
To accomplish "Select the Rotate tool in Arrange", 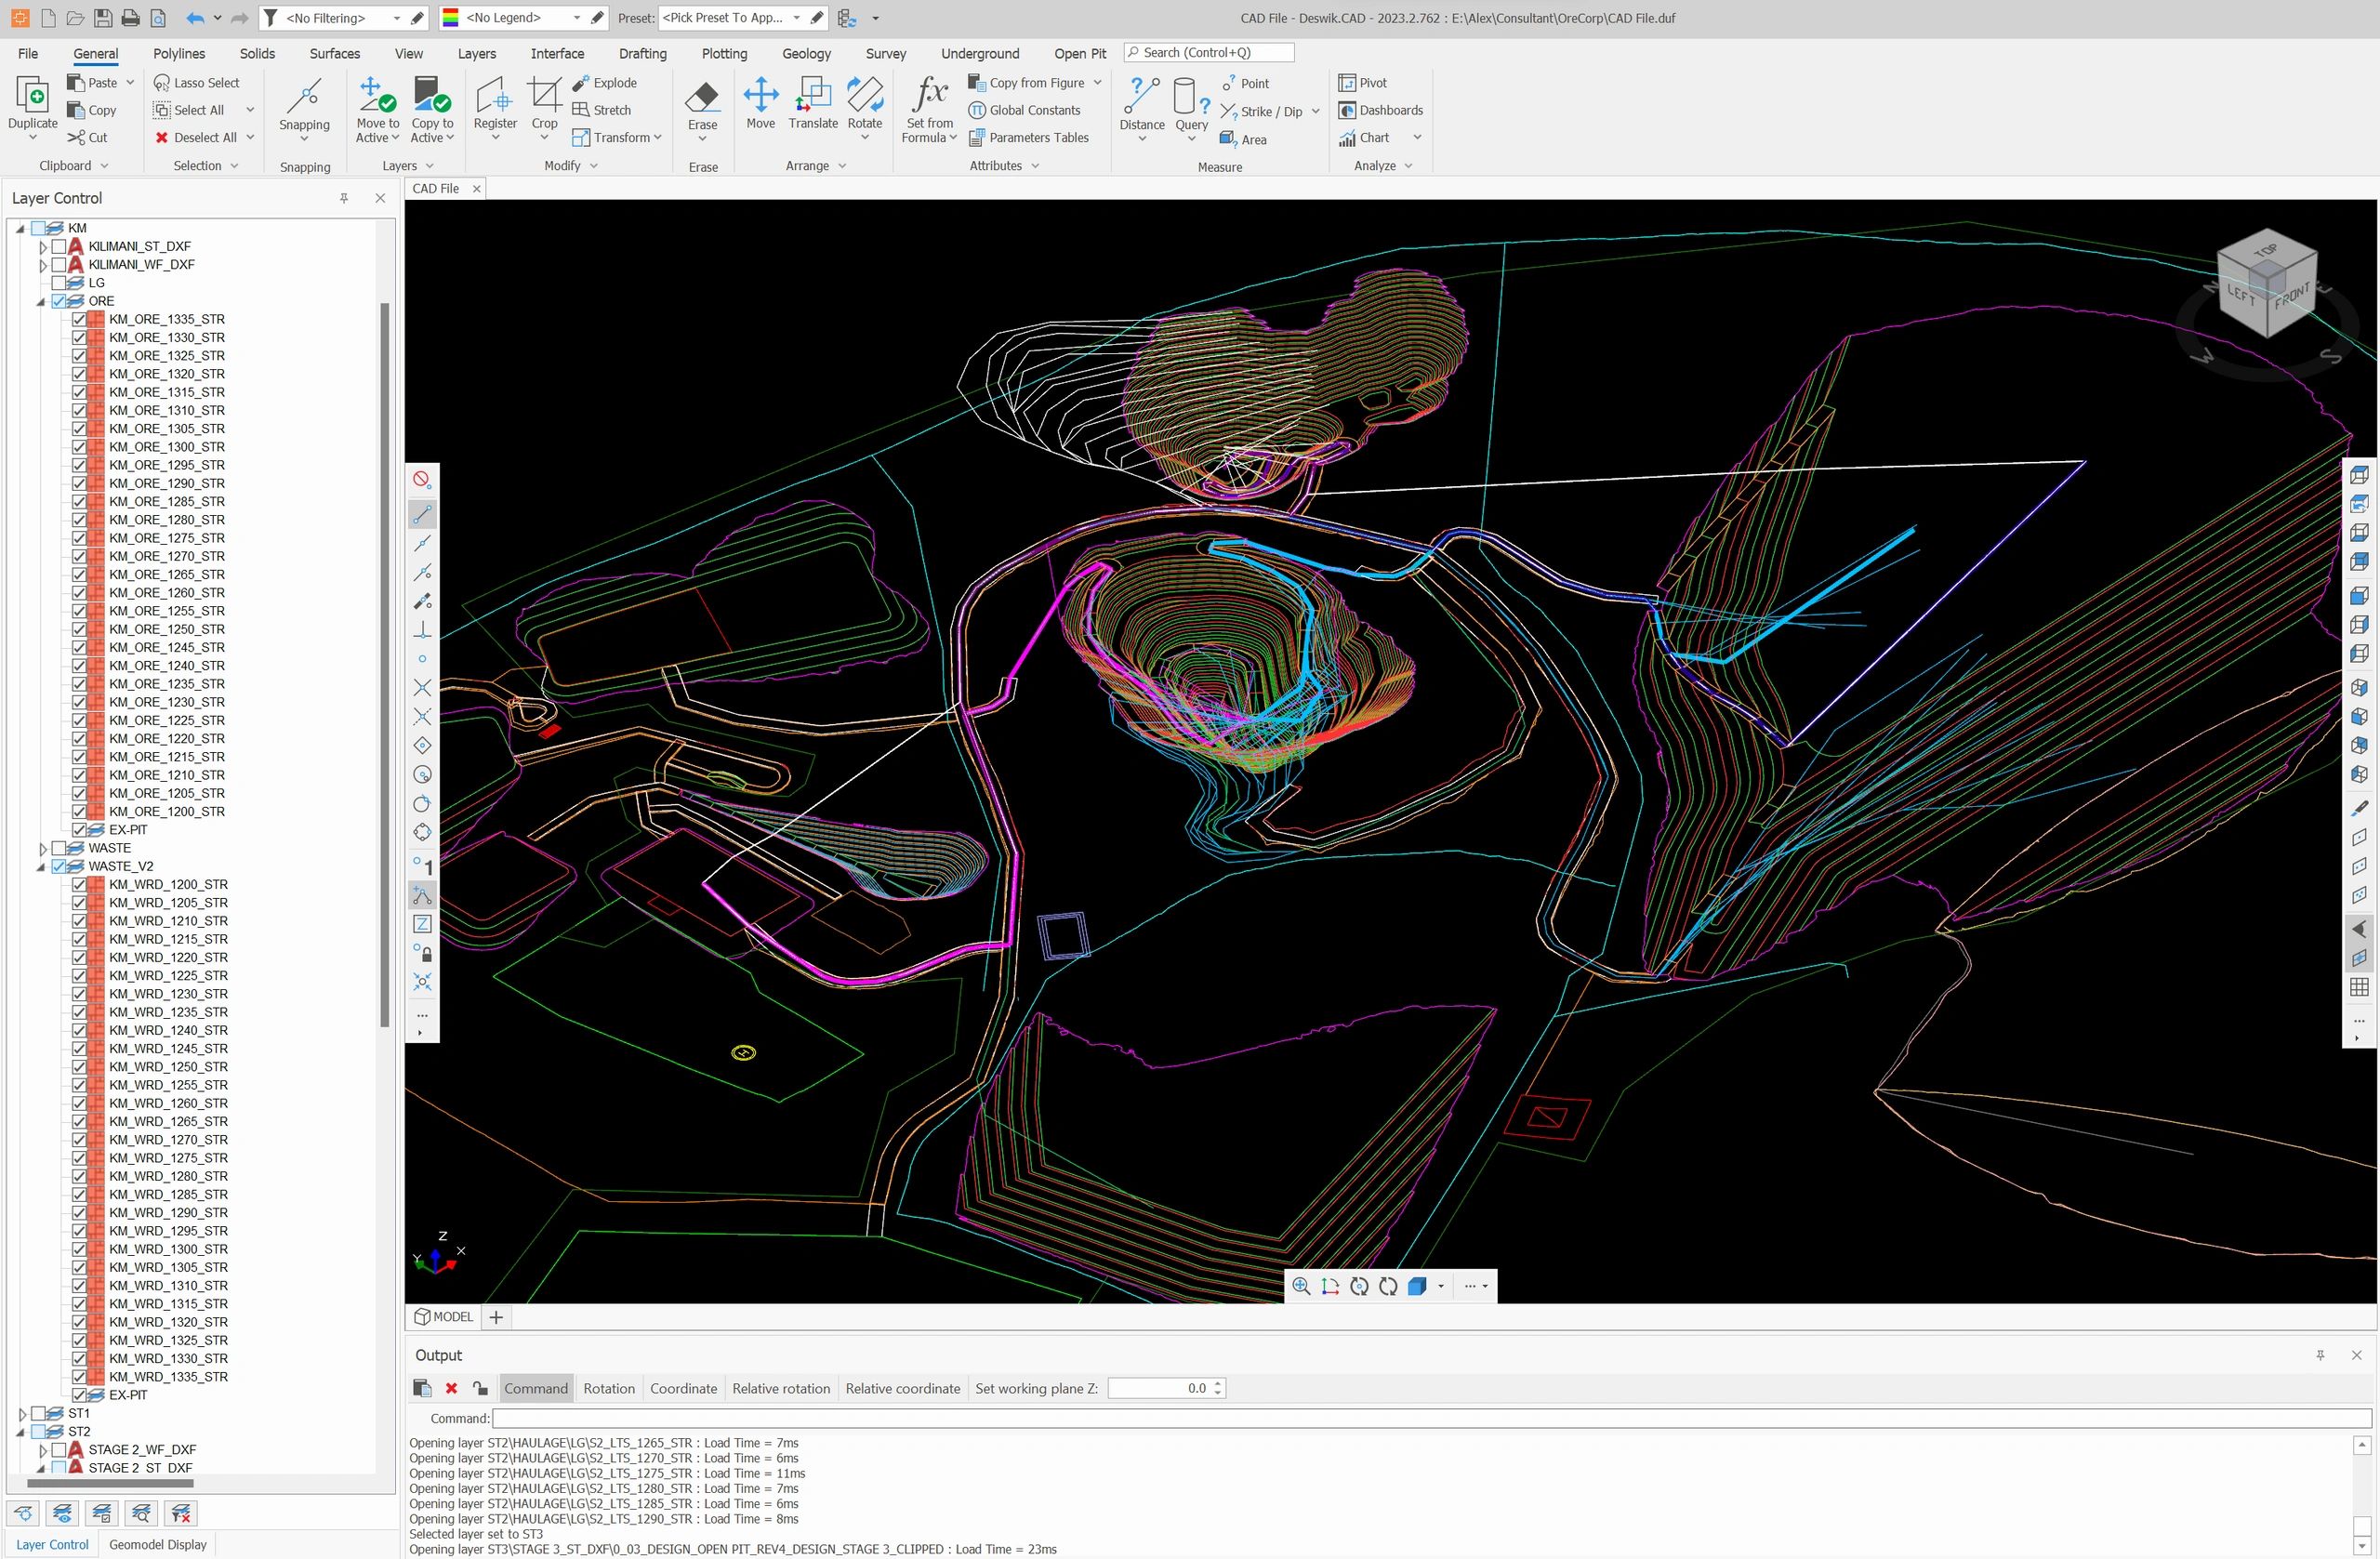I will (864, 96).
